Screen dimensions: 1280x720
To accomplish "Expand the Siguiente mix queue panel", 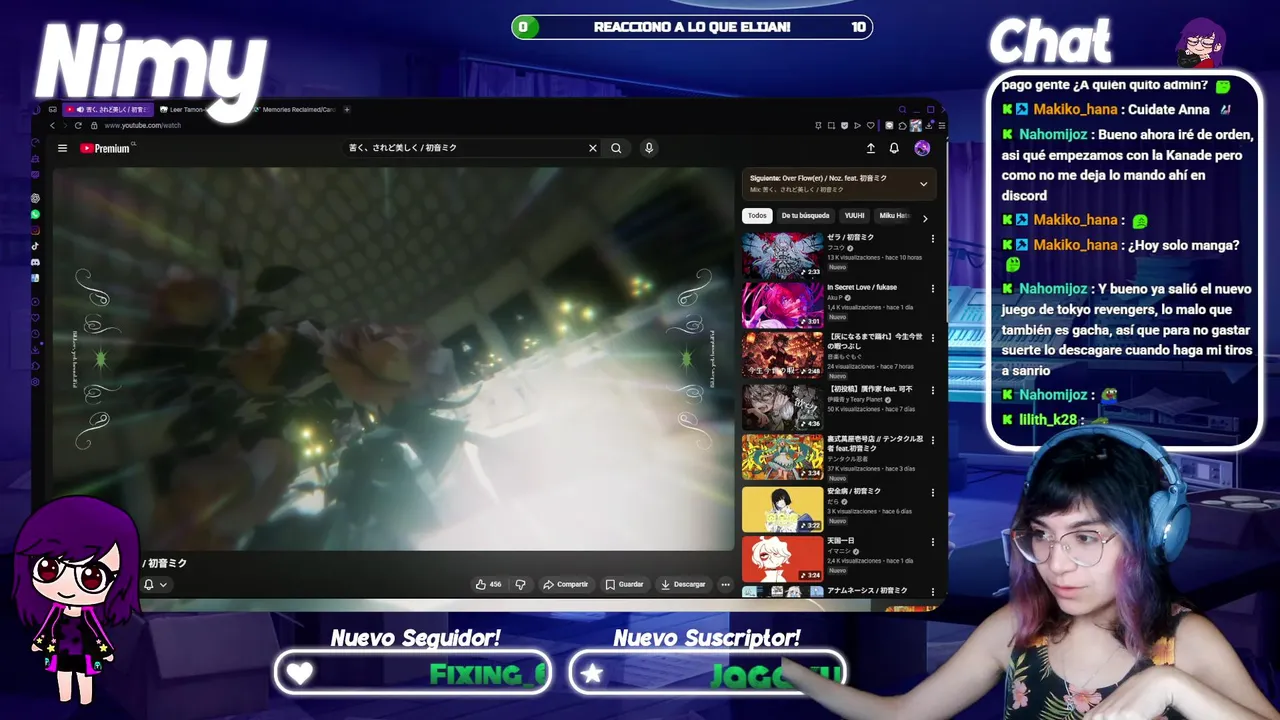I will pos(923,184).
